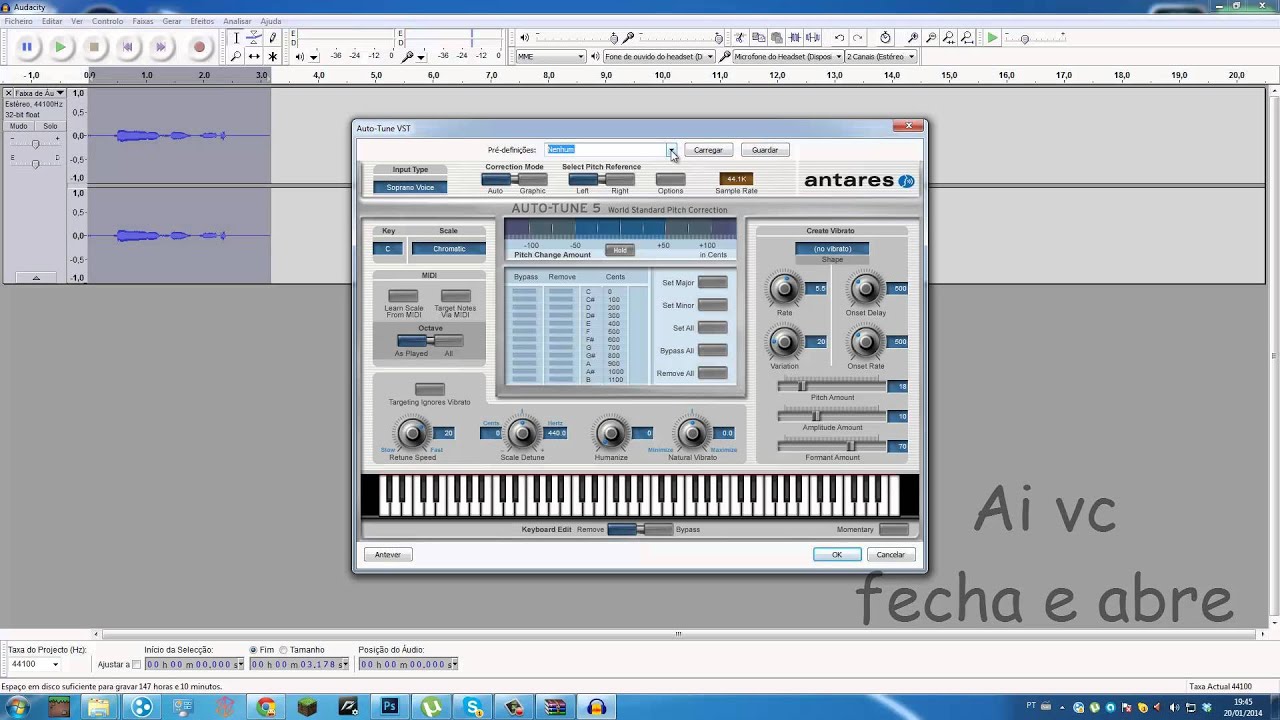Open the Analisar menu
Image resolution: width=1280 pixels, height=720 pixels.
pyautogui.click(x=237, y=21)
